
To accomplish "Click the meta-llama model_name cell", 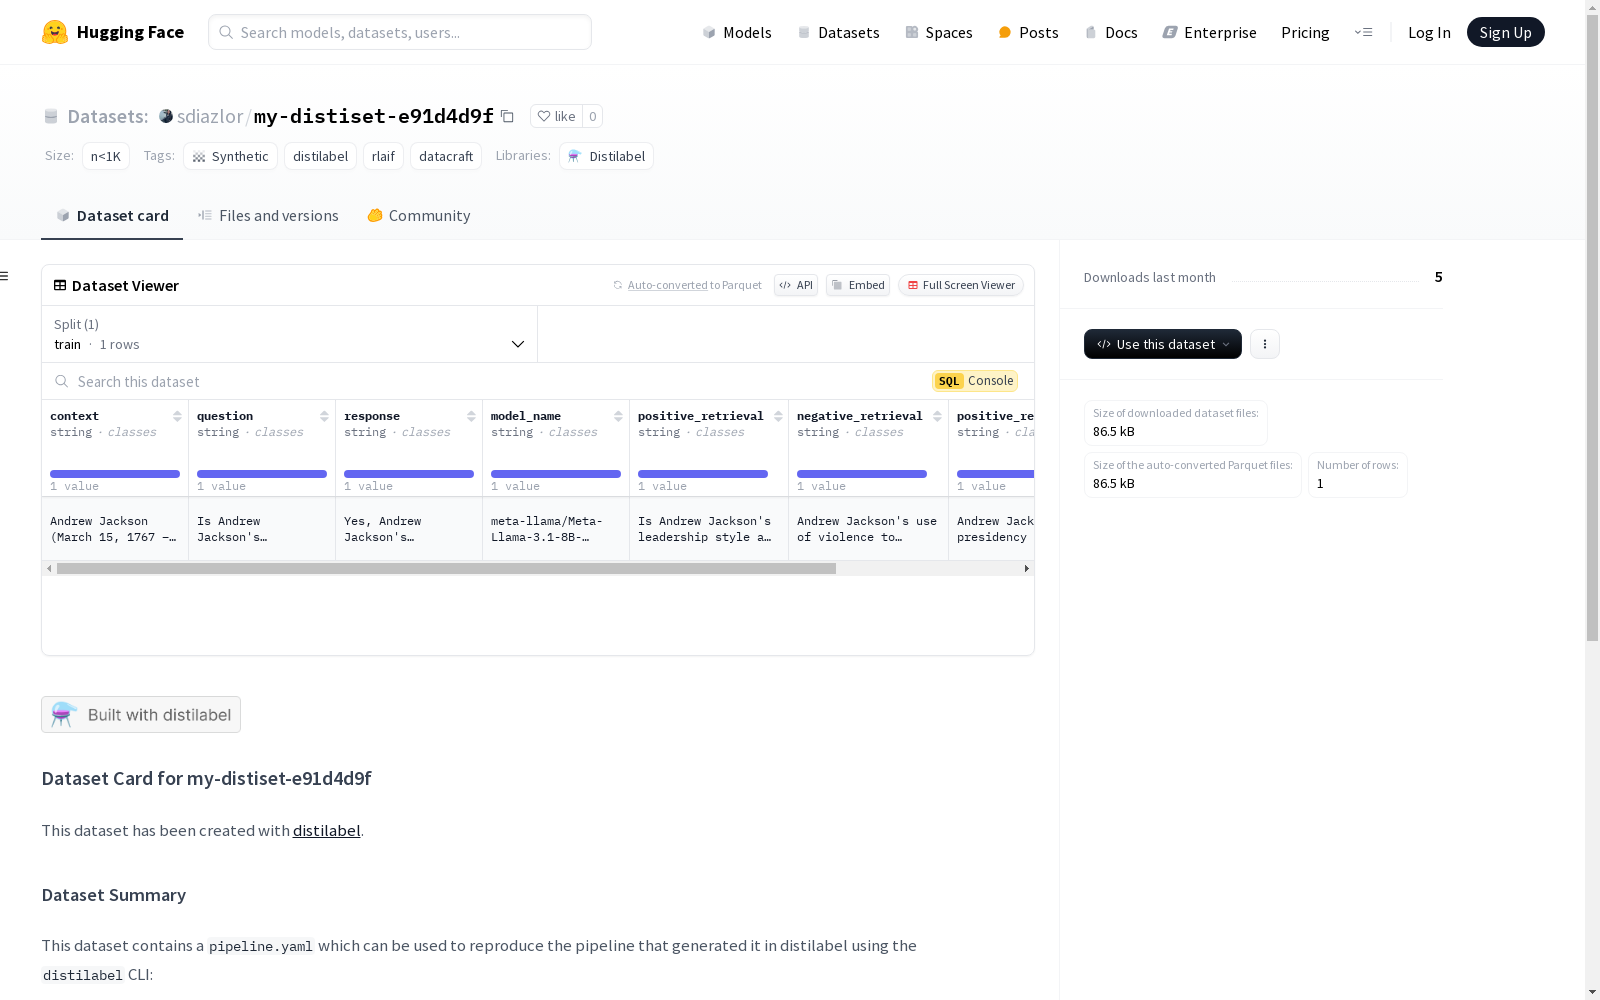I will pos(556,529).
